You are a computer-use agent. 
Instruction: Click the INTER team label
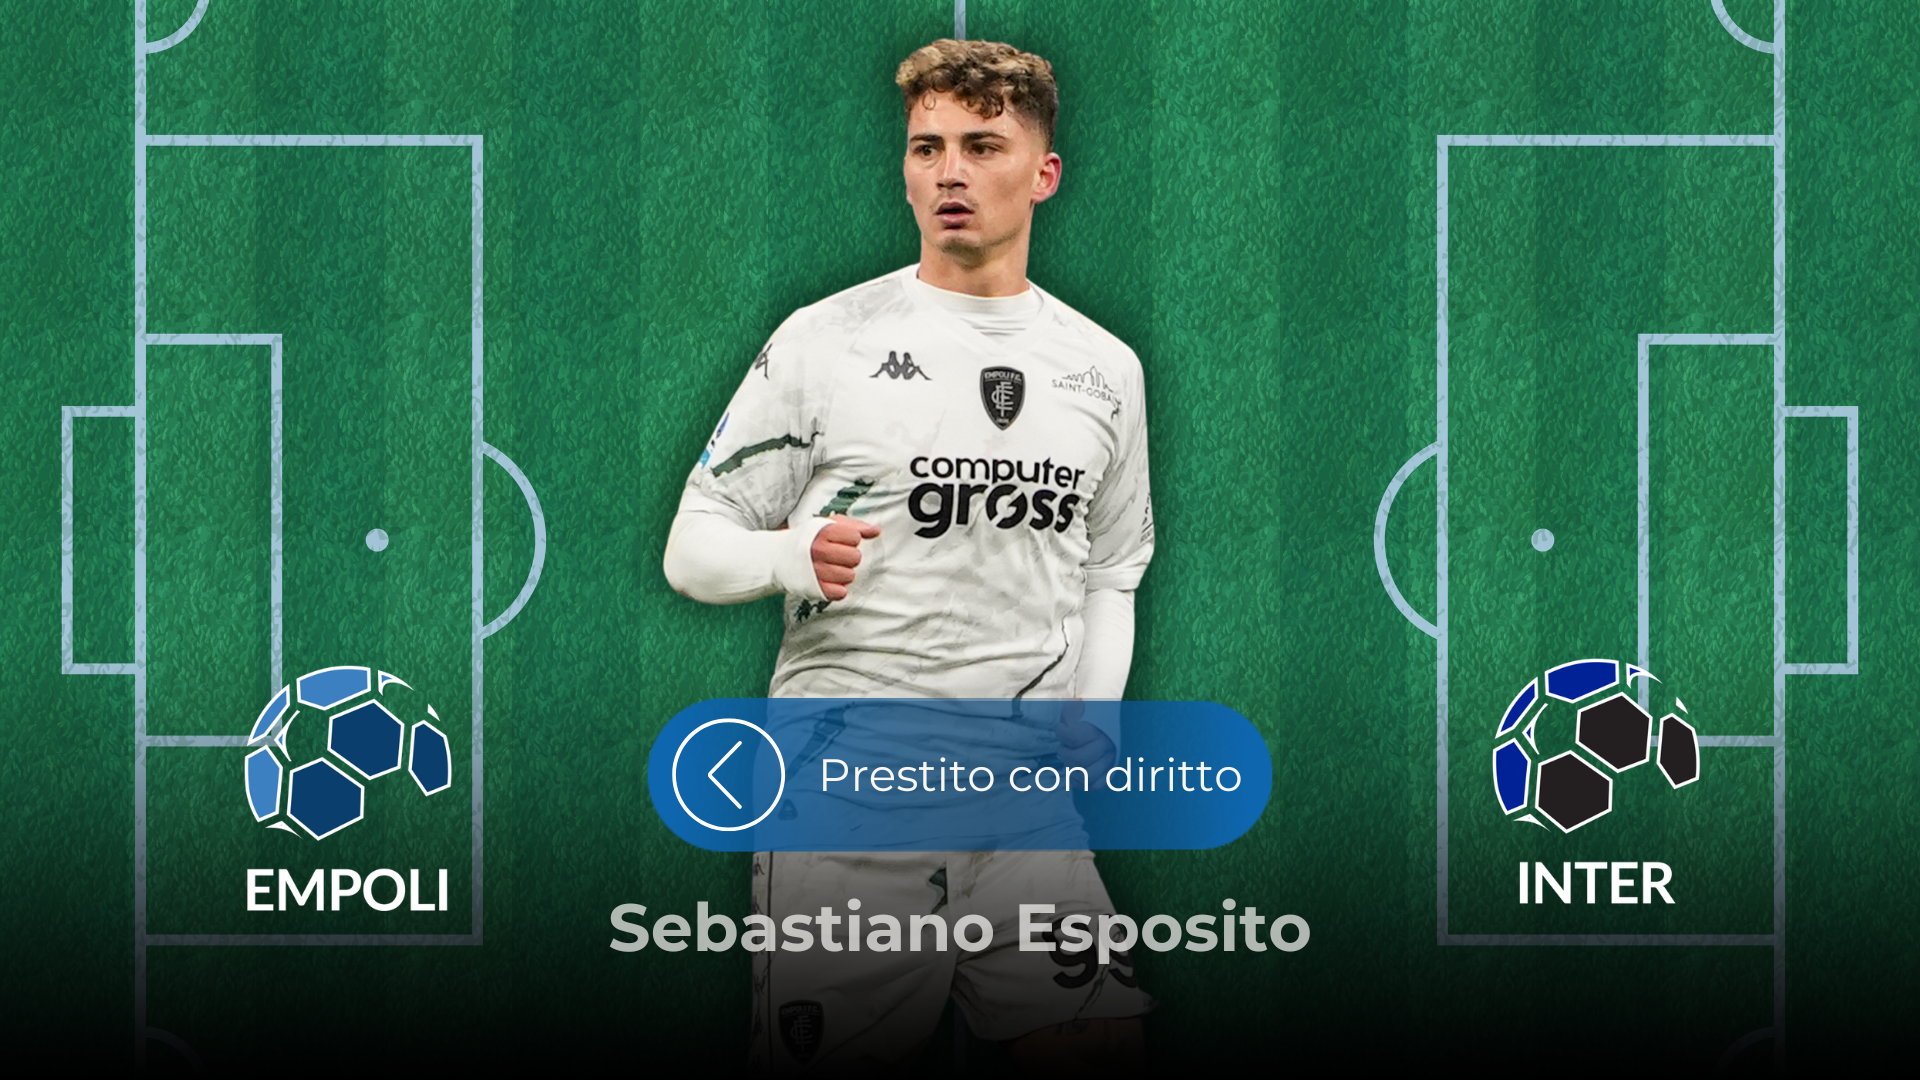point(1596,884)
